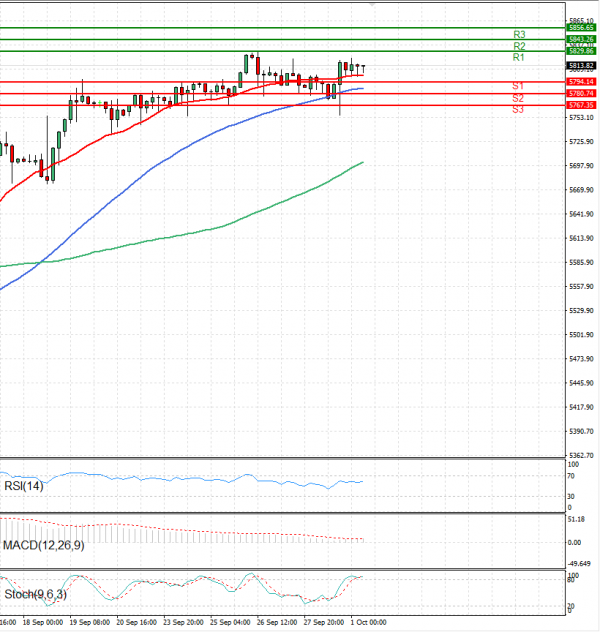The image size is (600, 632).
Task: Click the 5501.90 price axis value
Action: point(581,335)
